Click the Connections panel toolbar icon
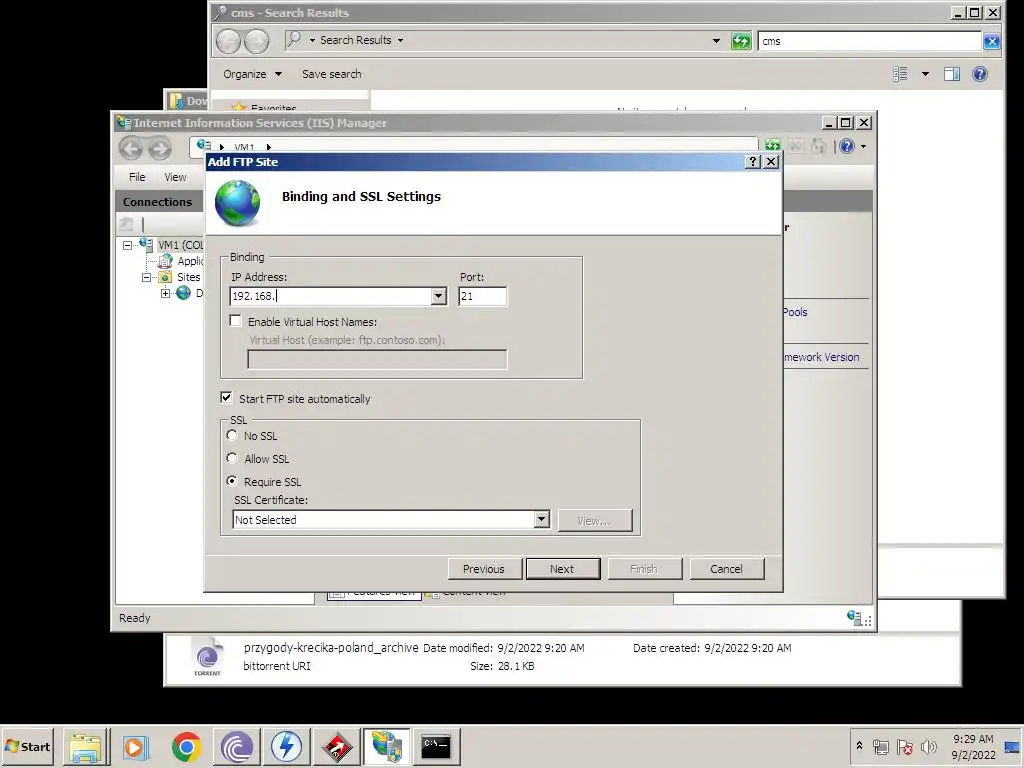1024x768 pixels. pos(127,224)
